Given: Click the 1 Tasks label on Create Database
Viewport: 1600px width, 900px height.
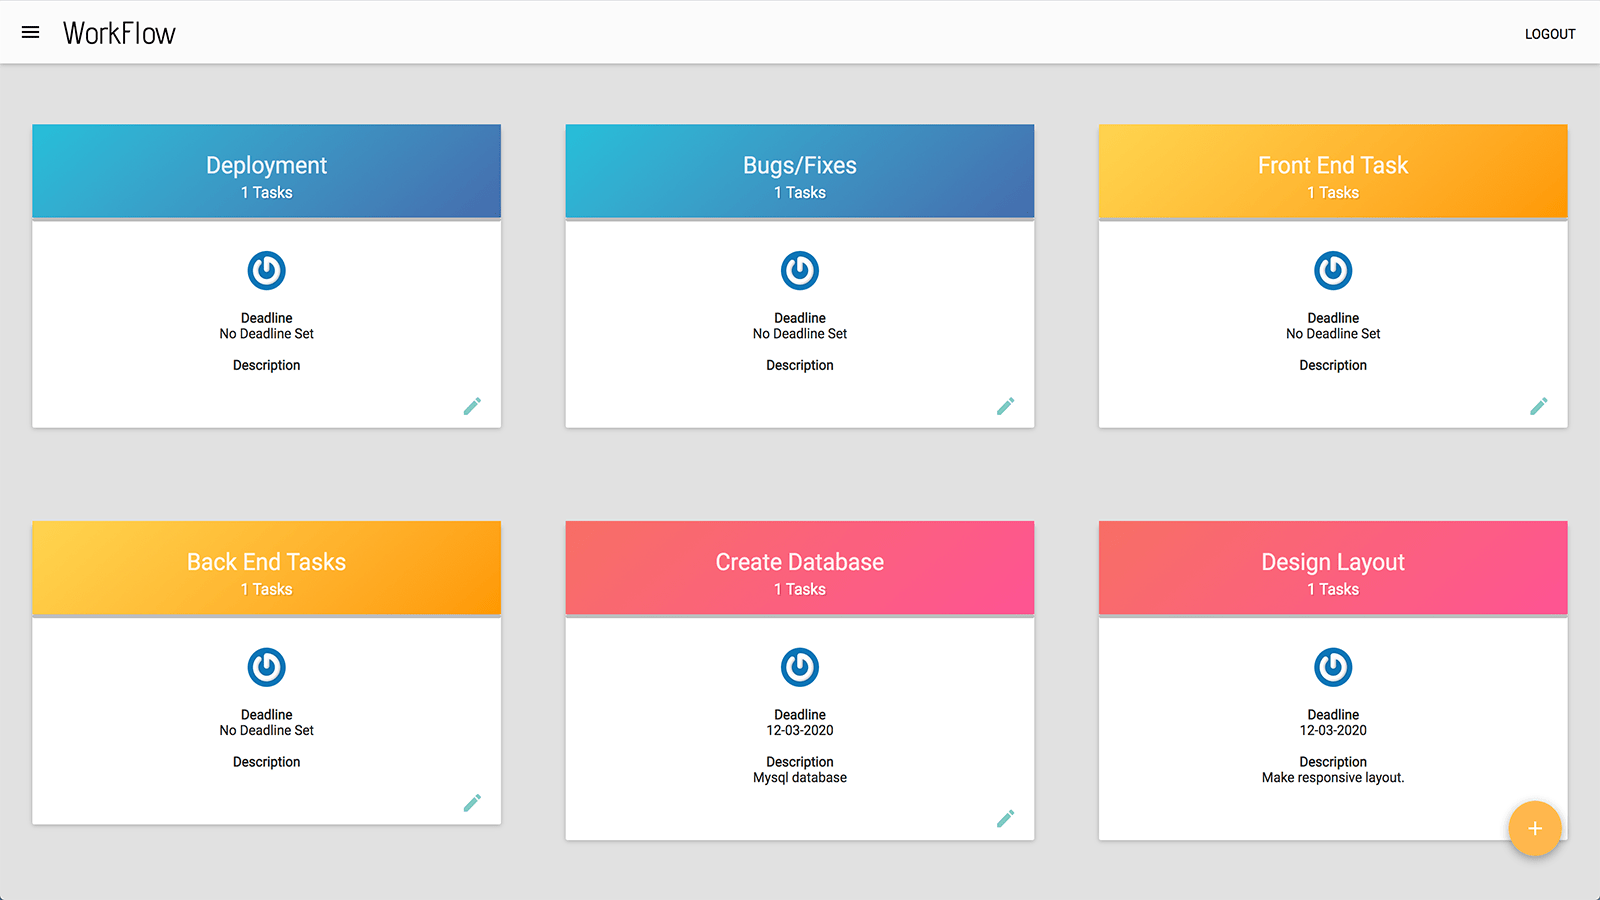Looking at the screenshot, I should click(799, 589).
